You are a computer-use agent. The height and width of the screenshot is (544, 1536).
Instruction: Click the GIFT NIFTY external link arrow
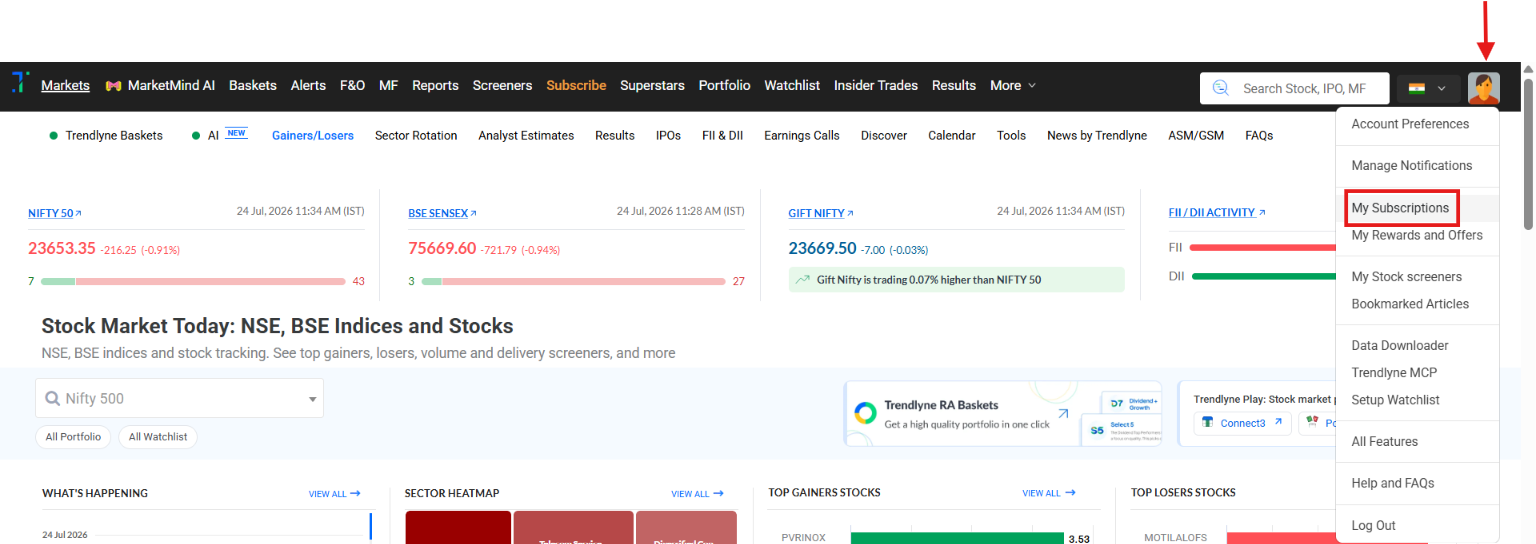pyautogui.click(x=851, y=213)
